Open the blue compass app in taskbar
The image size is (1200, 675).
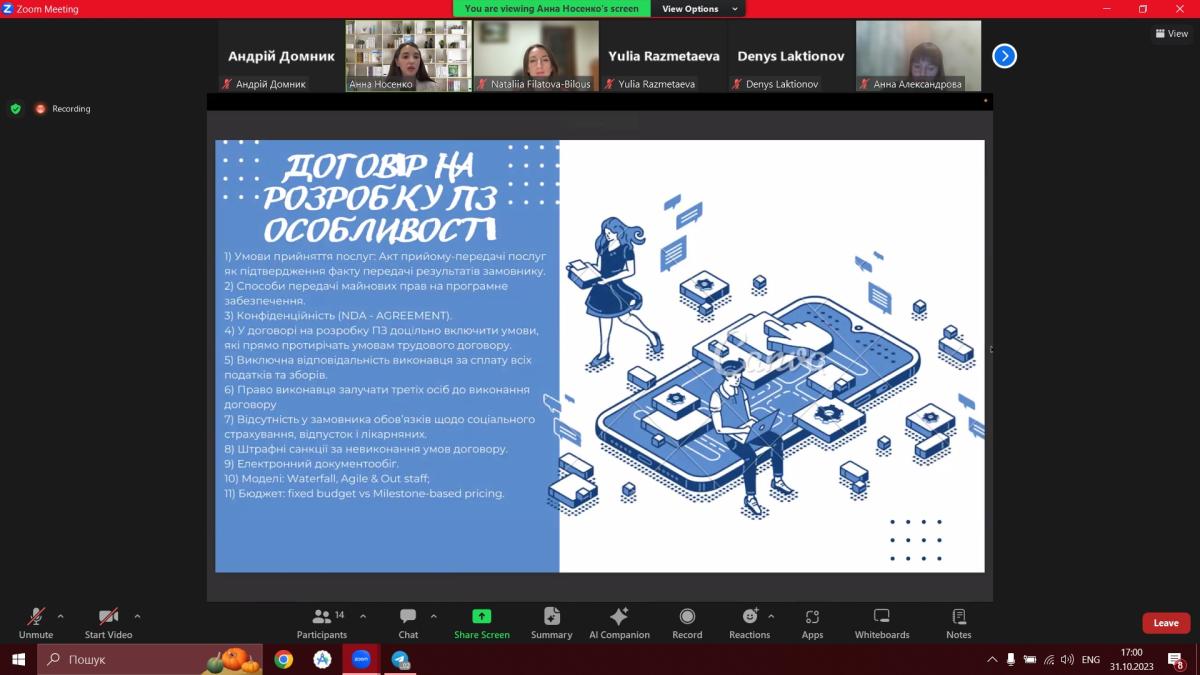tap(322, 660)
